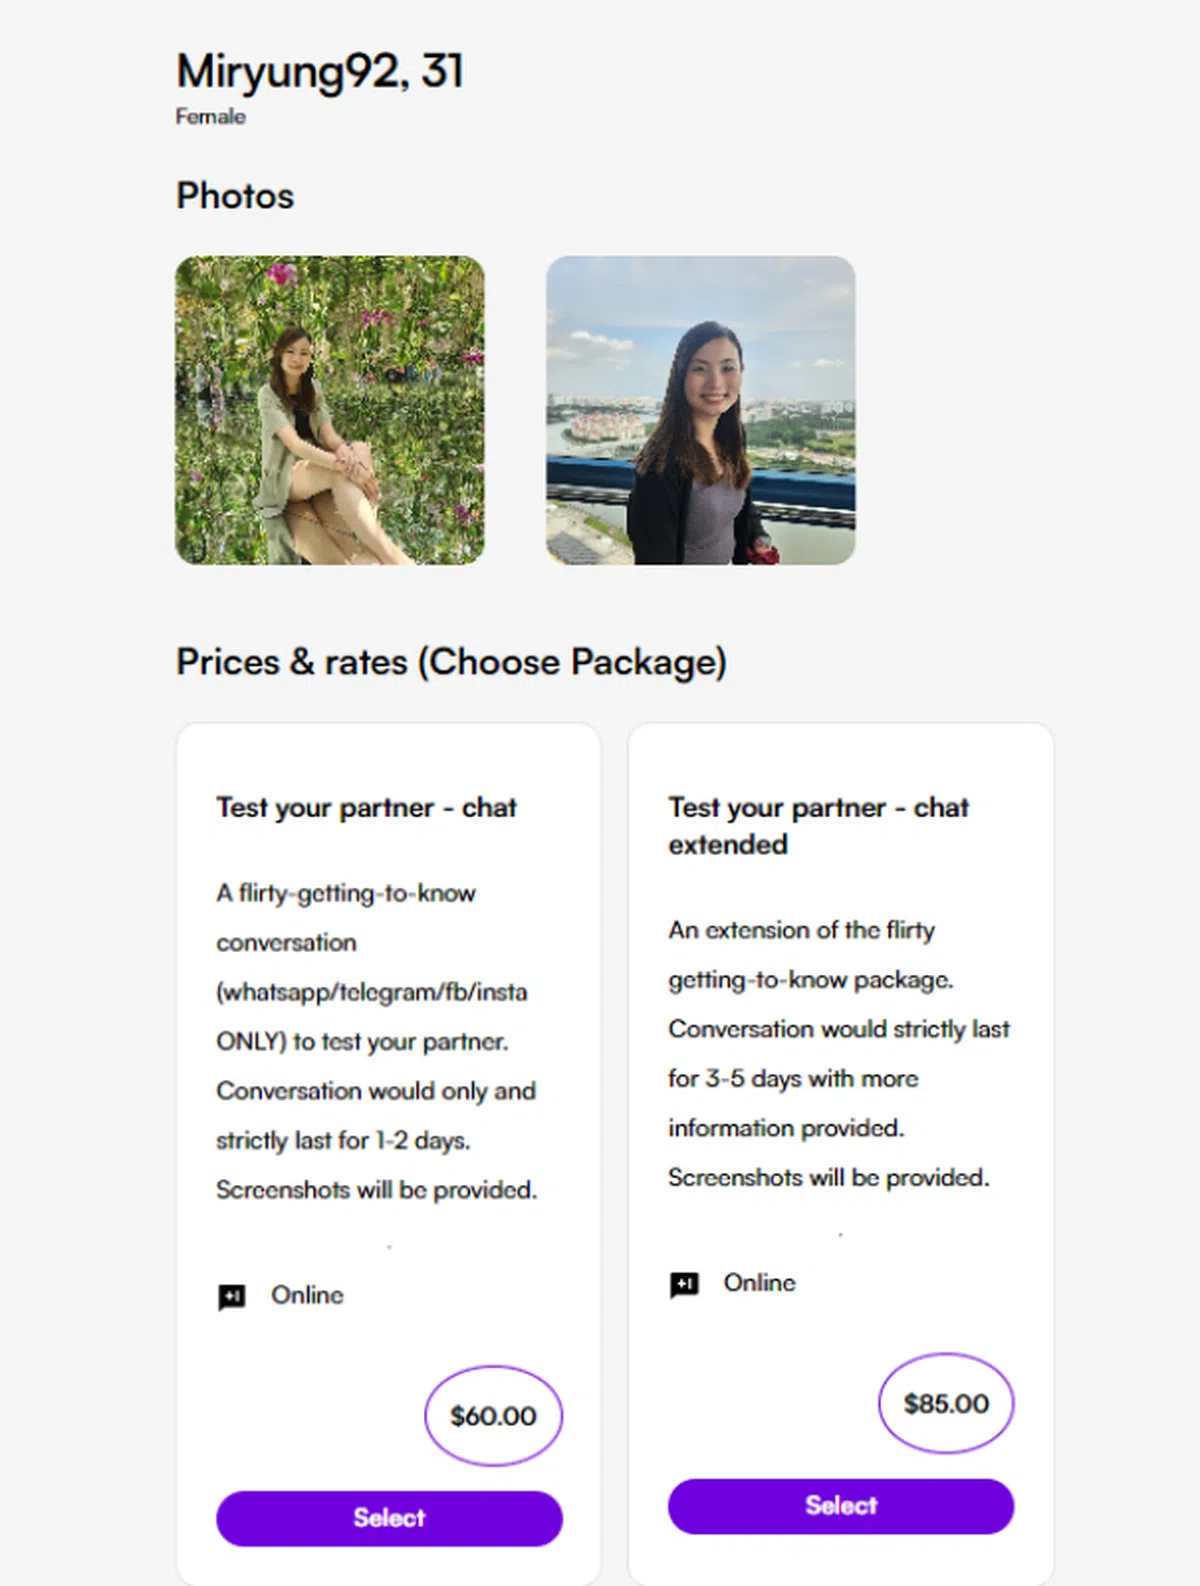The width and height of the screenshot is (1200, 1586).
Task: Click the $85.00 price badge
Action: 946,1404
